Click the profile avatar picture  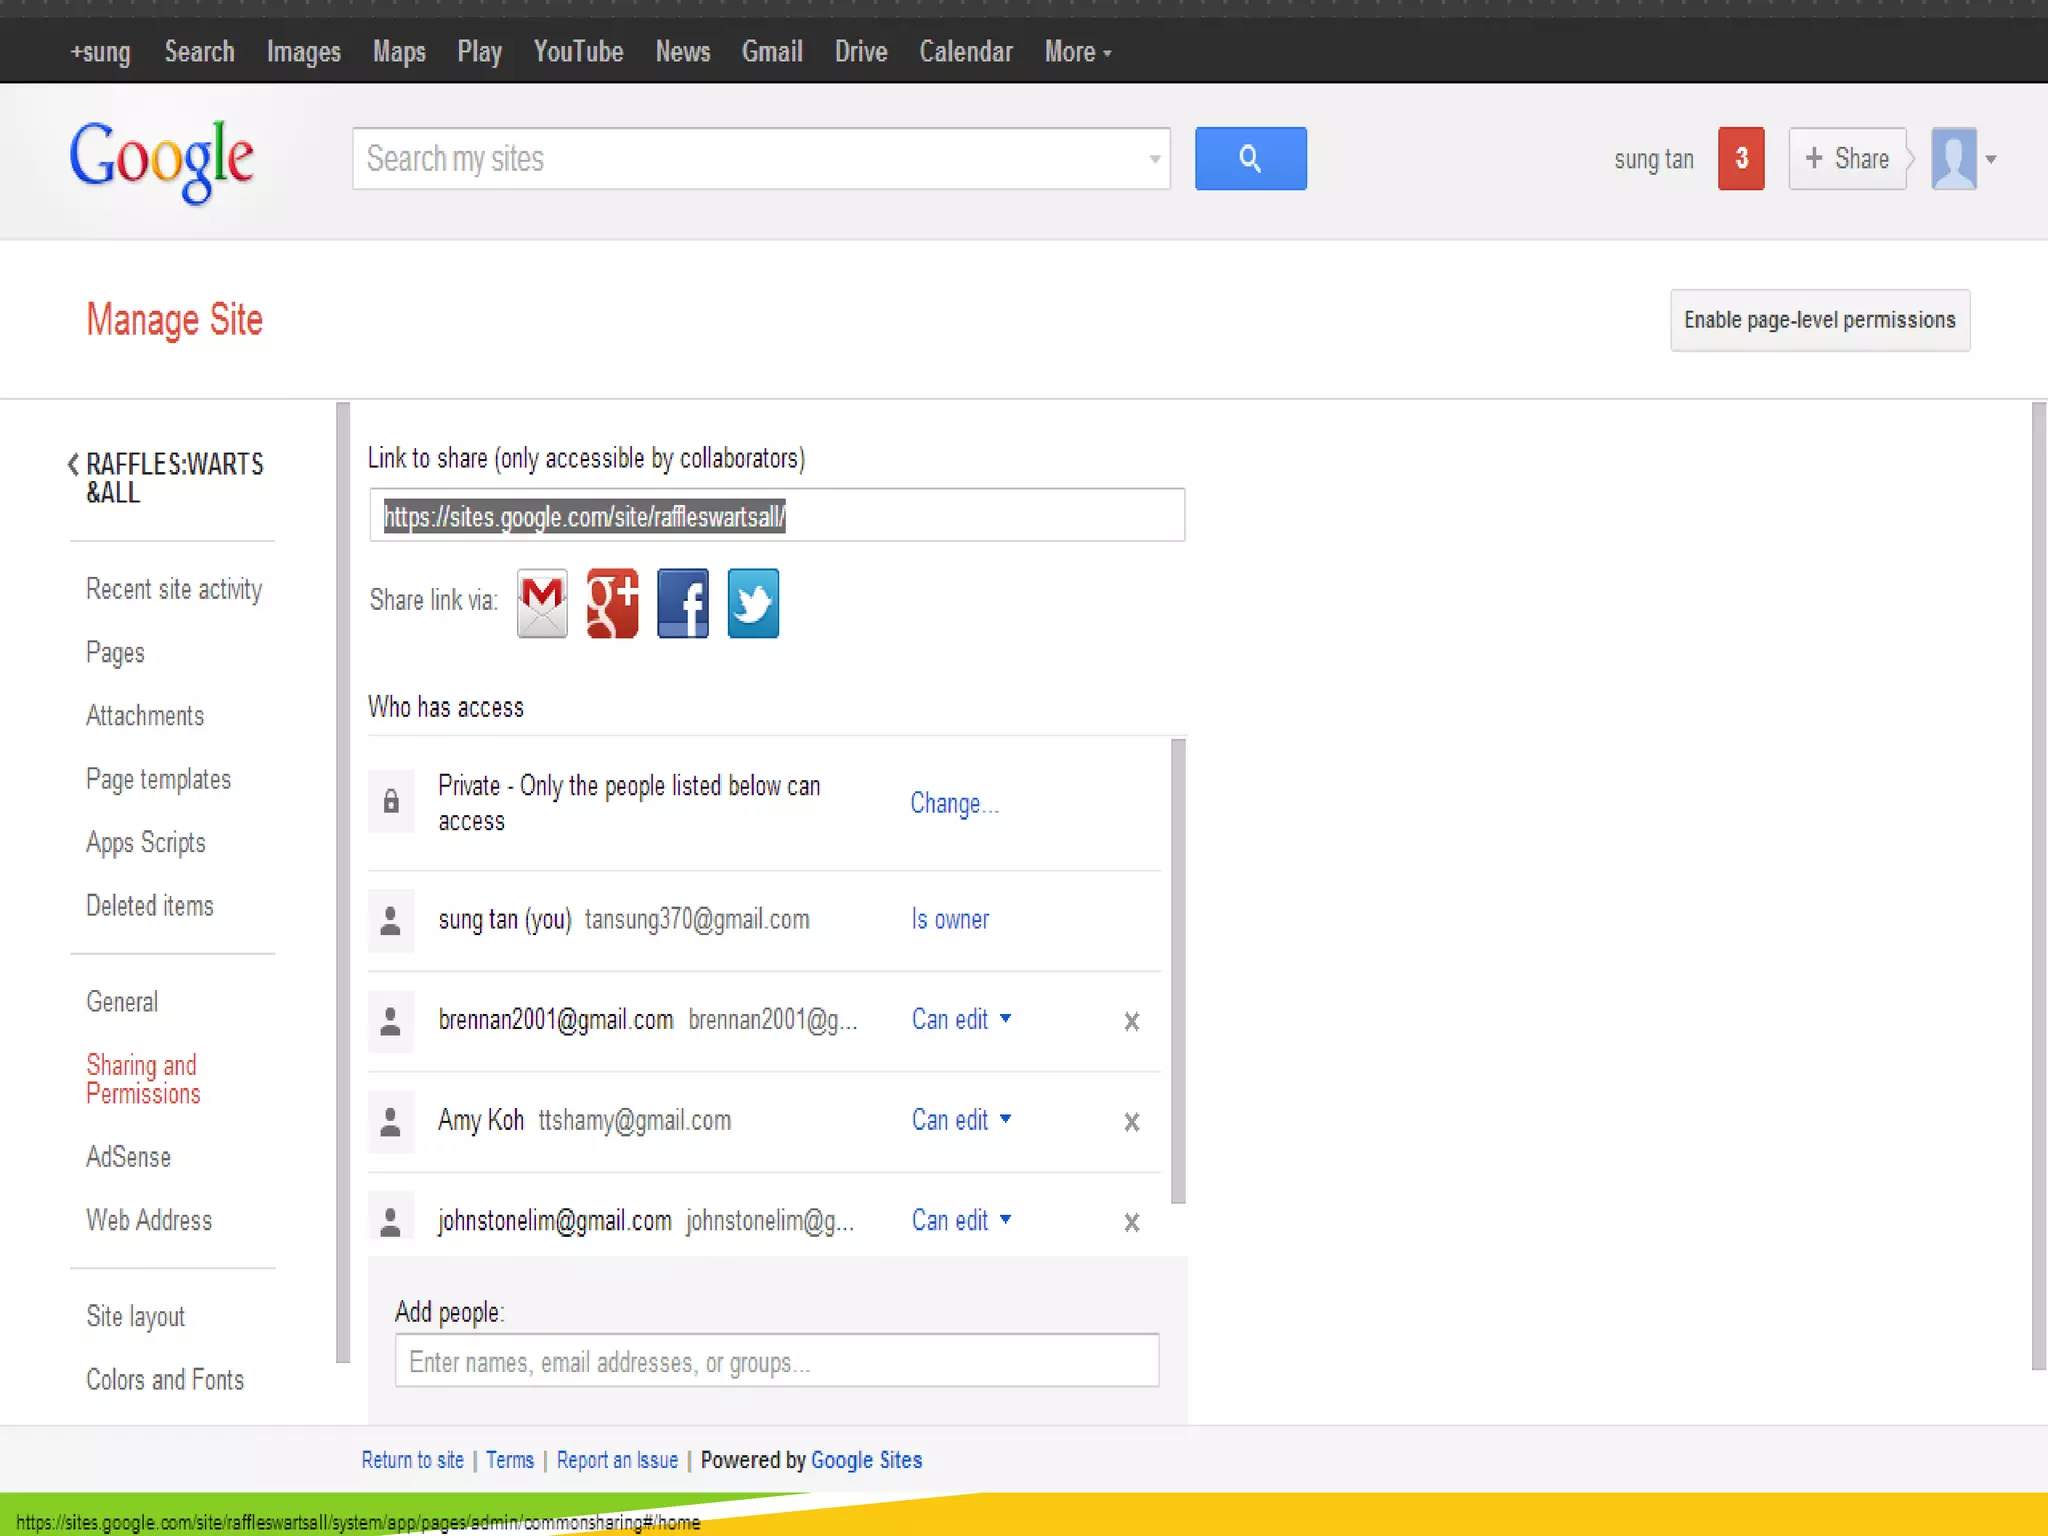1954,158
